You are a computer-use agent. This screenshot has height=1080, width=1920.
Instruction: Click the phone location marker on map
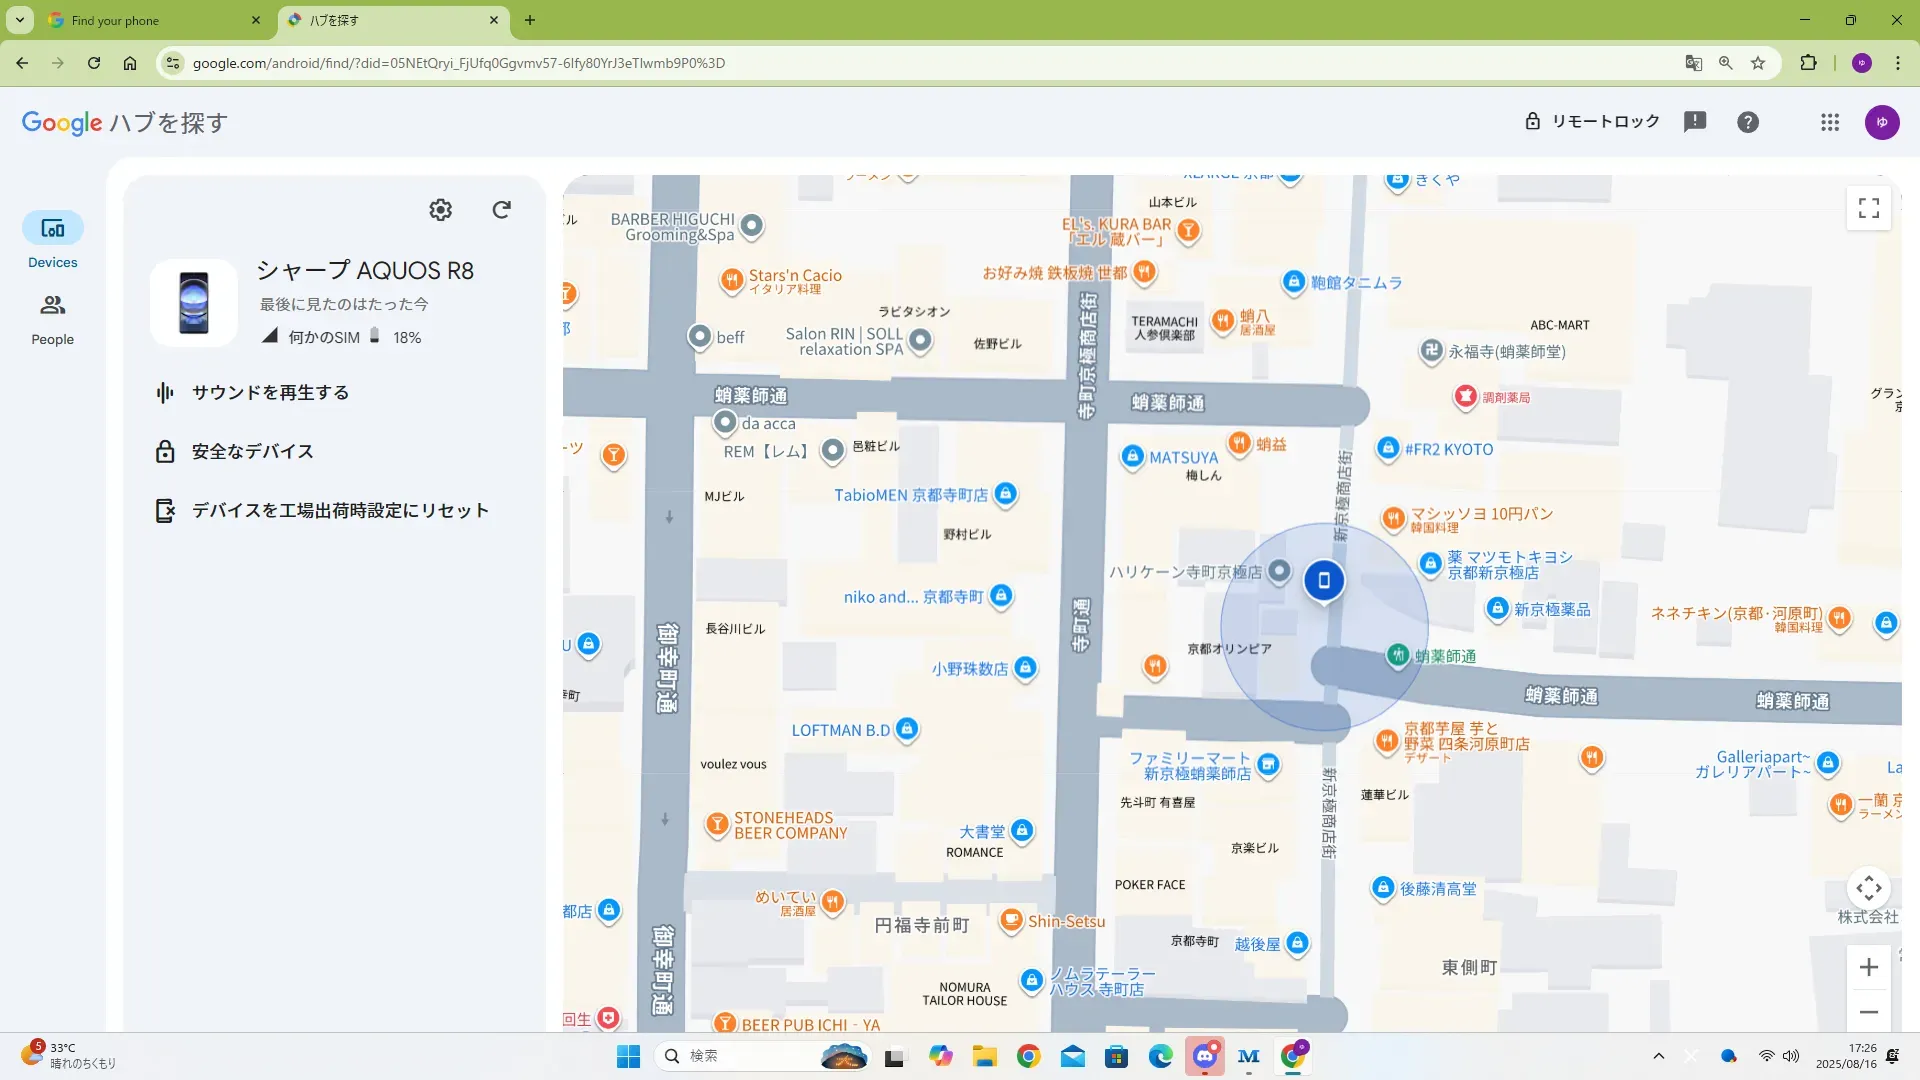coord(1324,580)
